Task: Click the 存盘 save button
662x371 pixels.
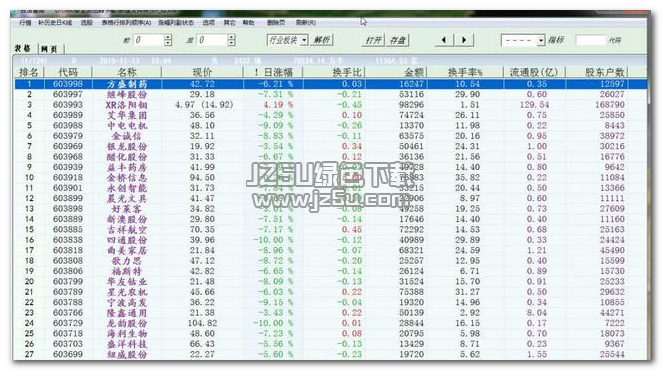Action: point(397,40)
